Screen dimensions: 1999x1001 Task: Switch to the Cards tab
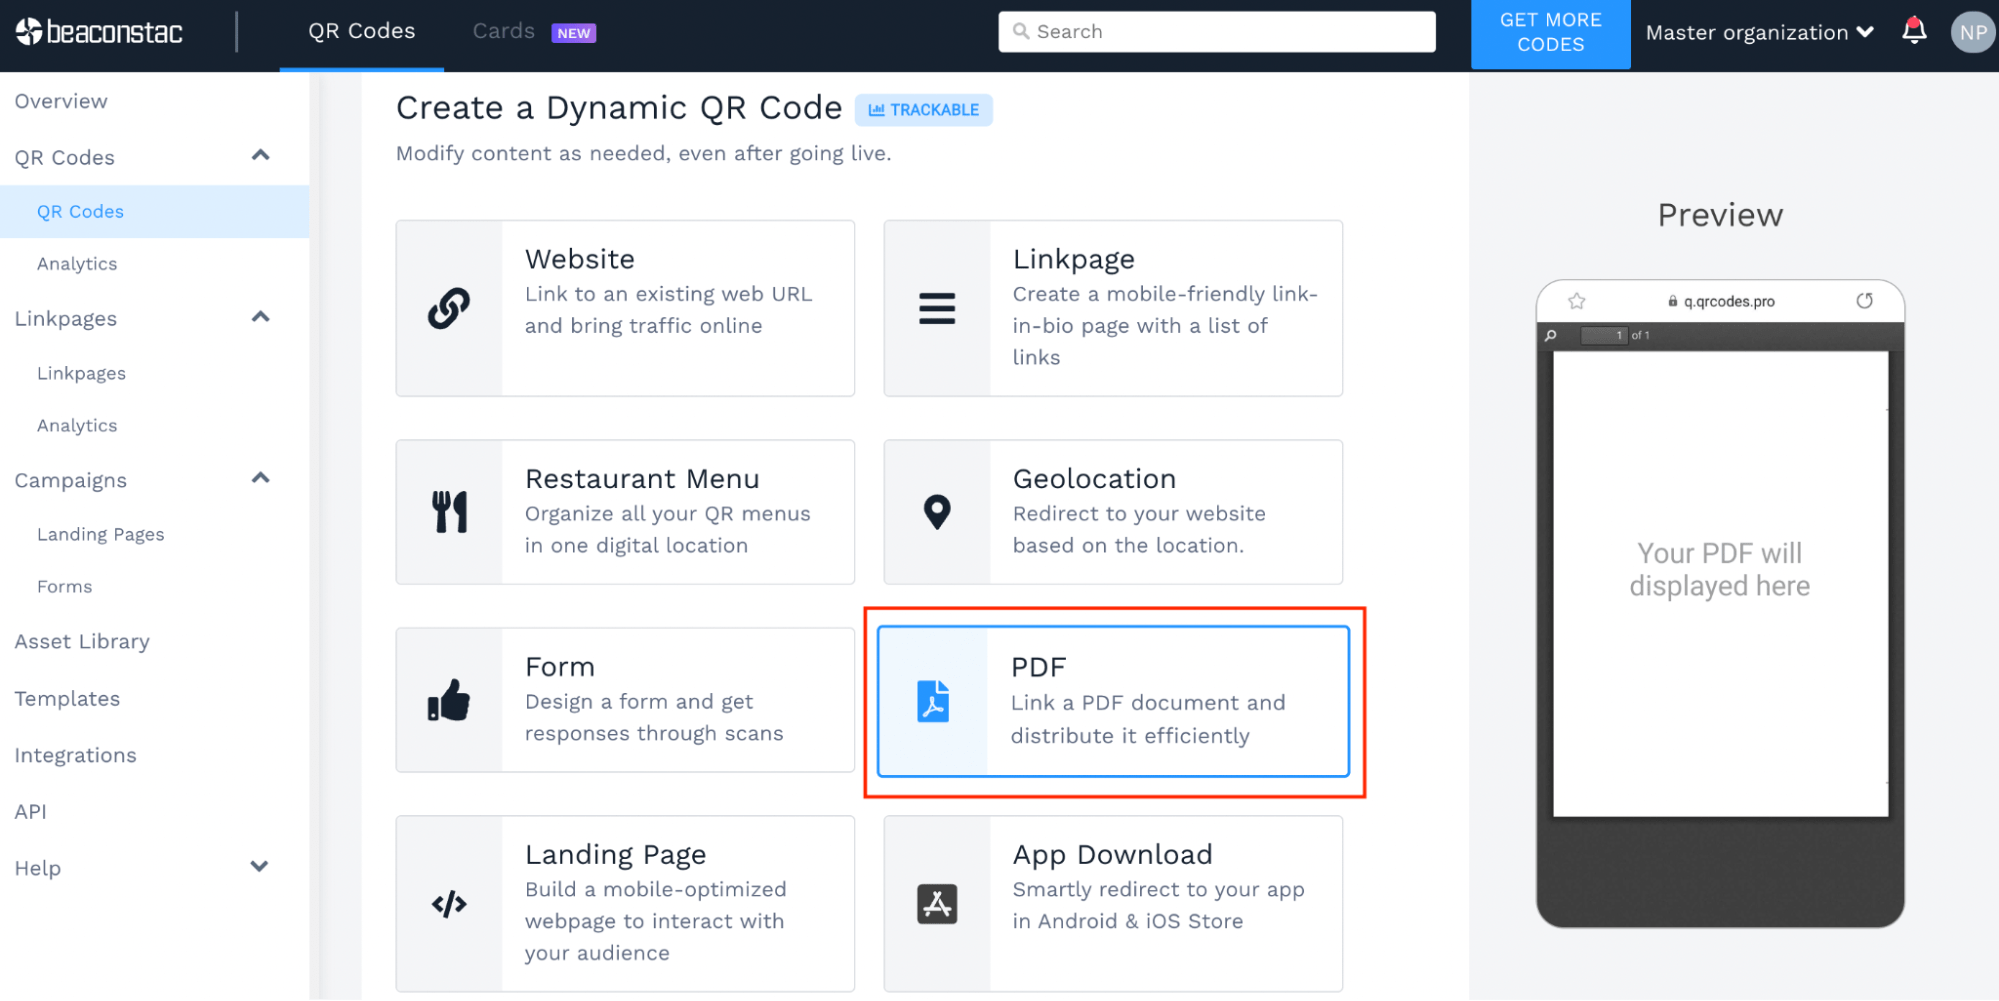503,30
